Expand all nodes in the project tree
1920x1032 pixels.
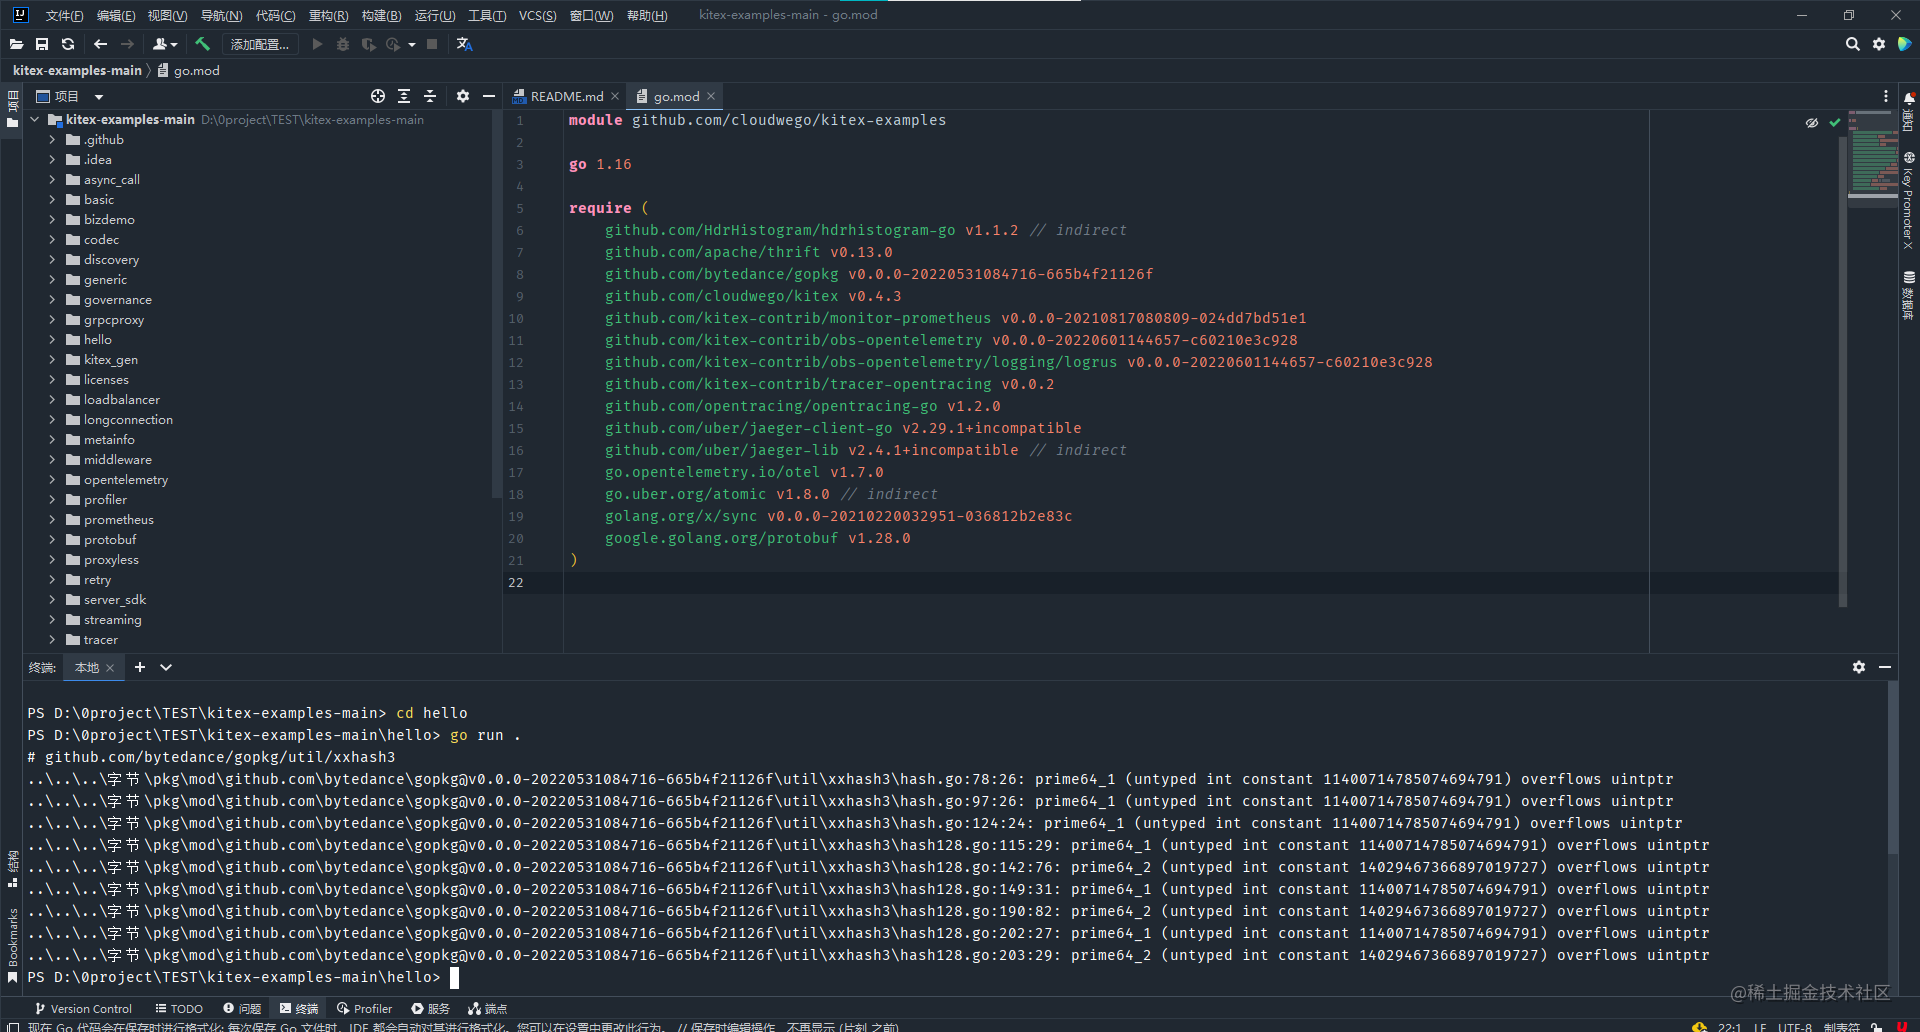(x=404, y=96)
